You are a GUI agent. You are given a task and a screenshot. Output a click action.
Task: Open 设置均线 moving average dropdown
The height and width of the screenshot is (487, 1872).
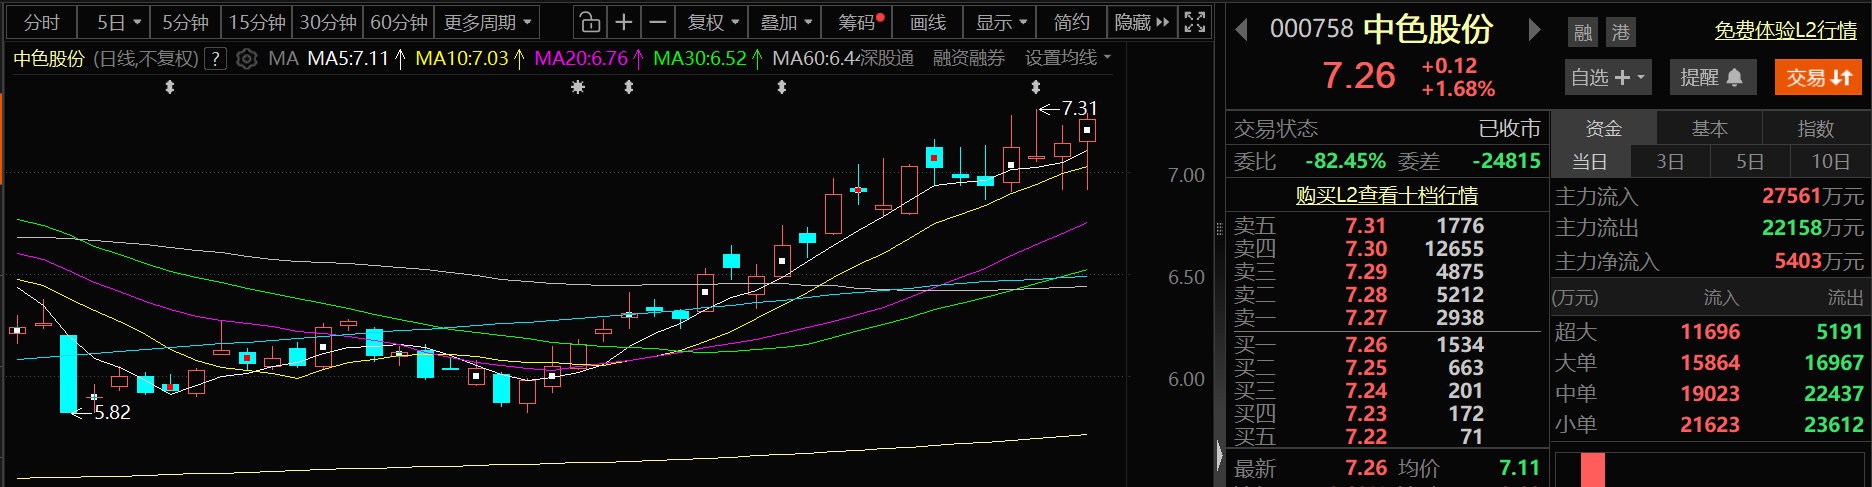click(1067, 59)
